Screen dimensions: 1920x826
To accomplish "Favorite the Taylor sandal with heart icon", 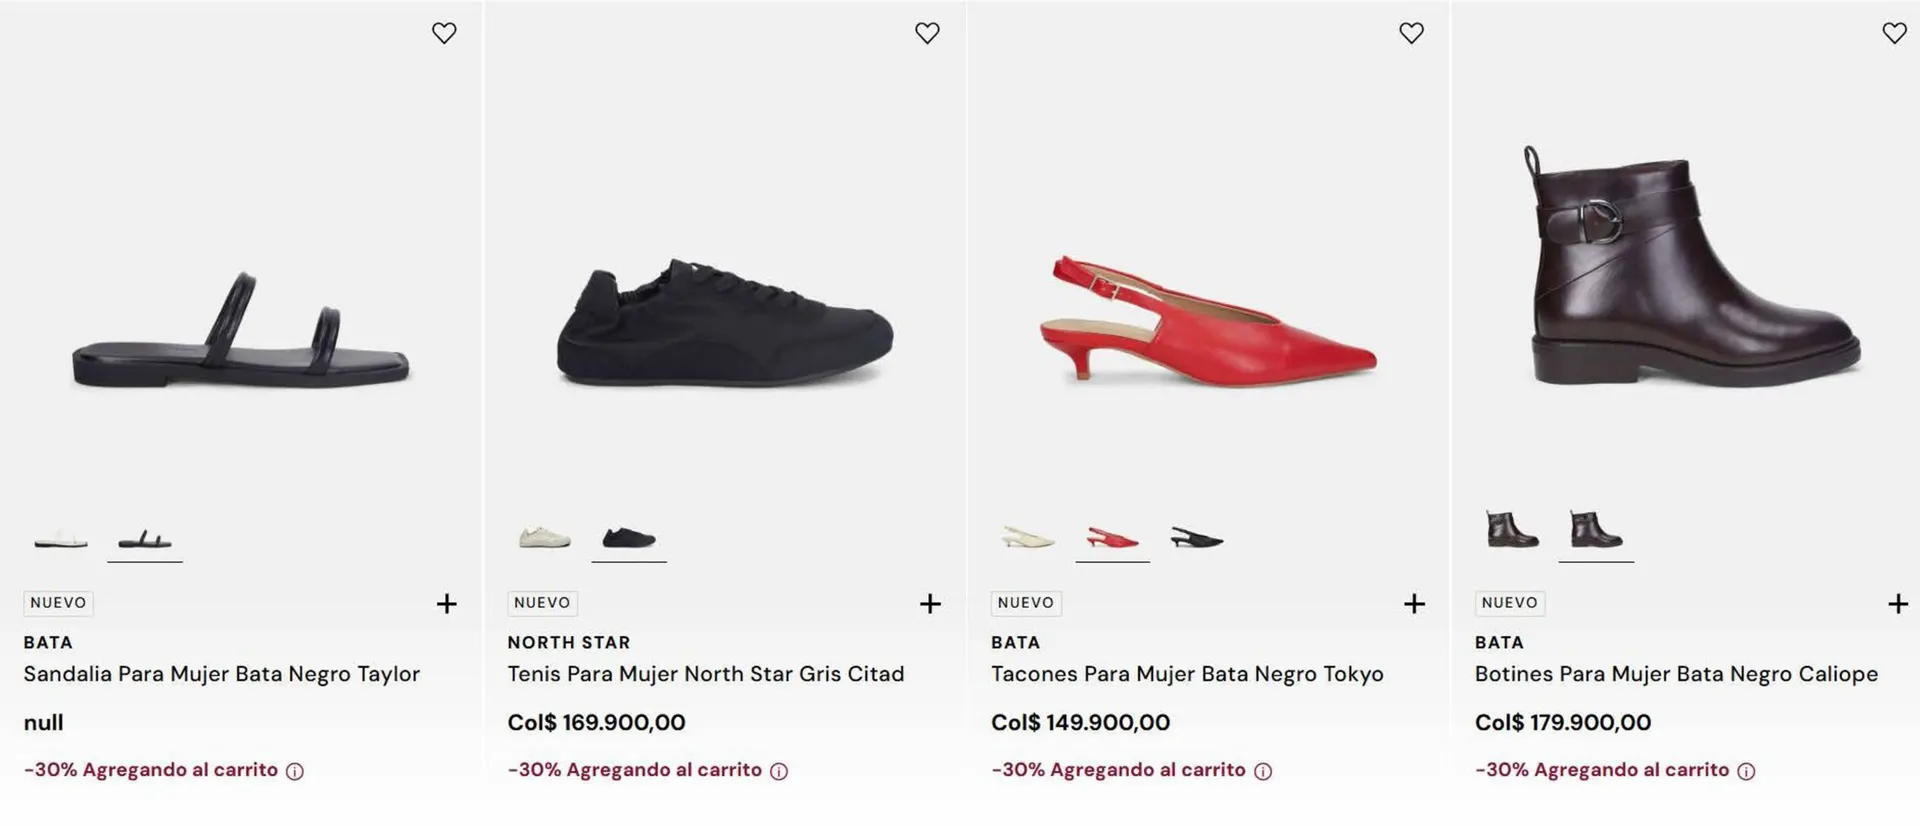I will click(444, 33).
